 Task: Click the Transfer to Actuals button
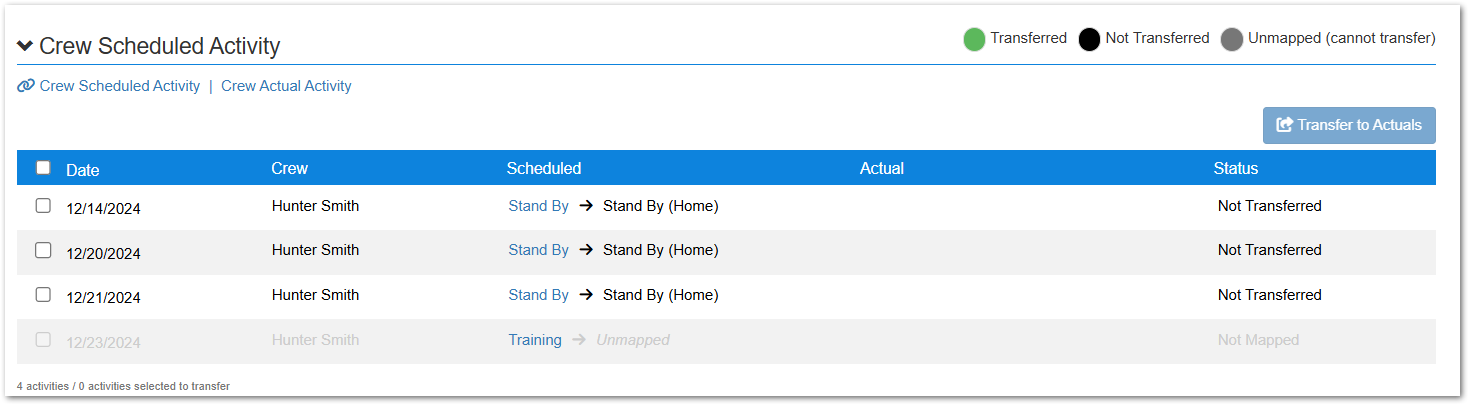[1349, 125]
